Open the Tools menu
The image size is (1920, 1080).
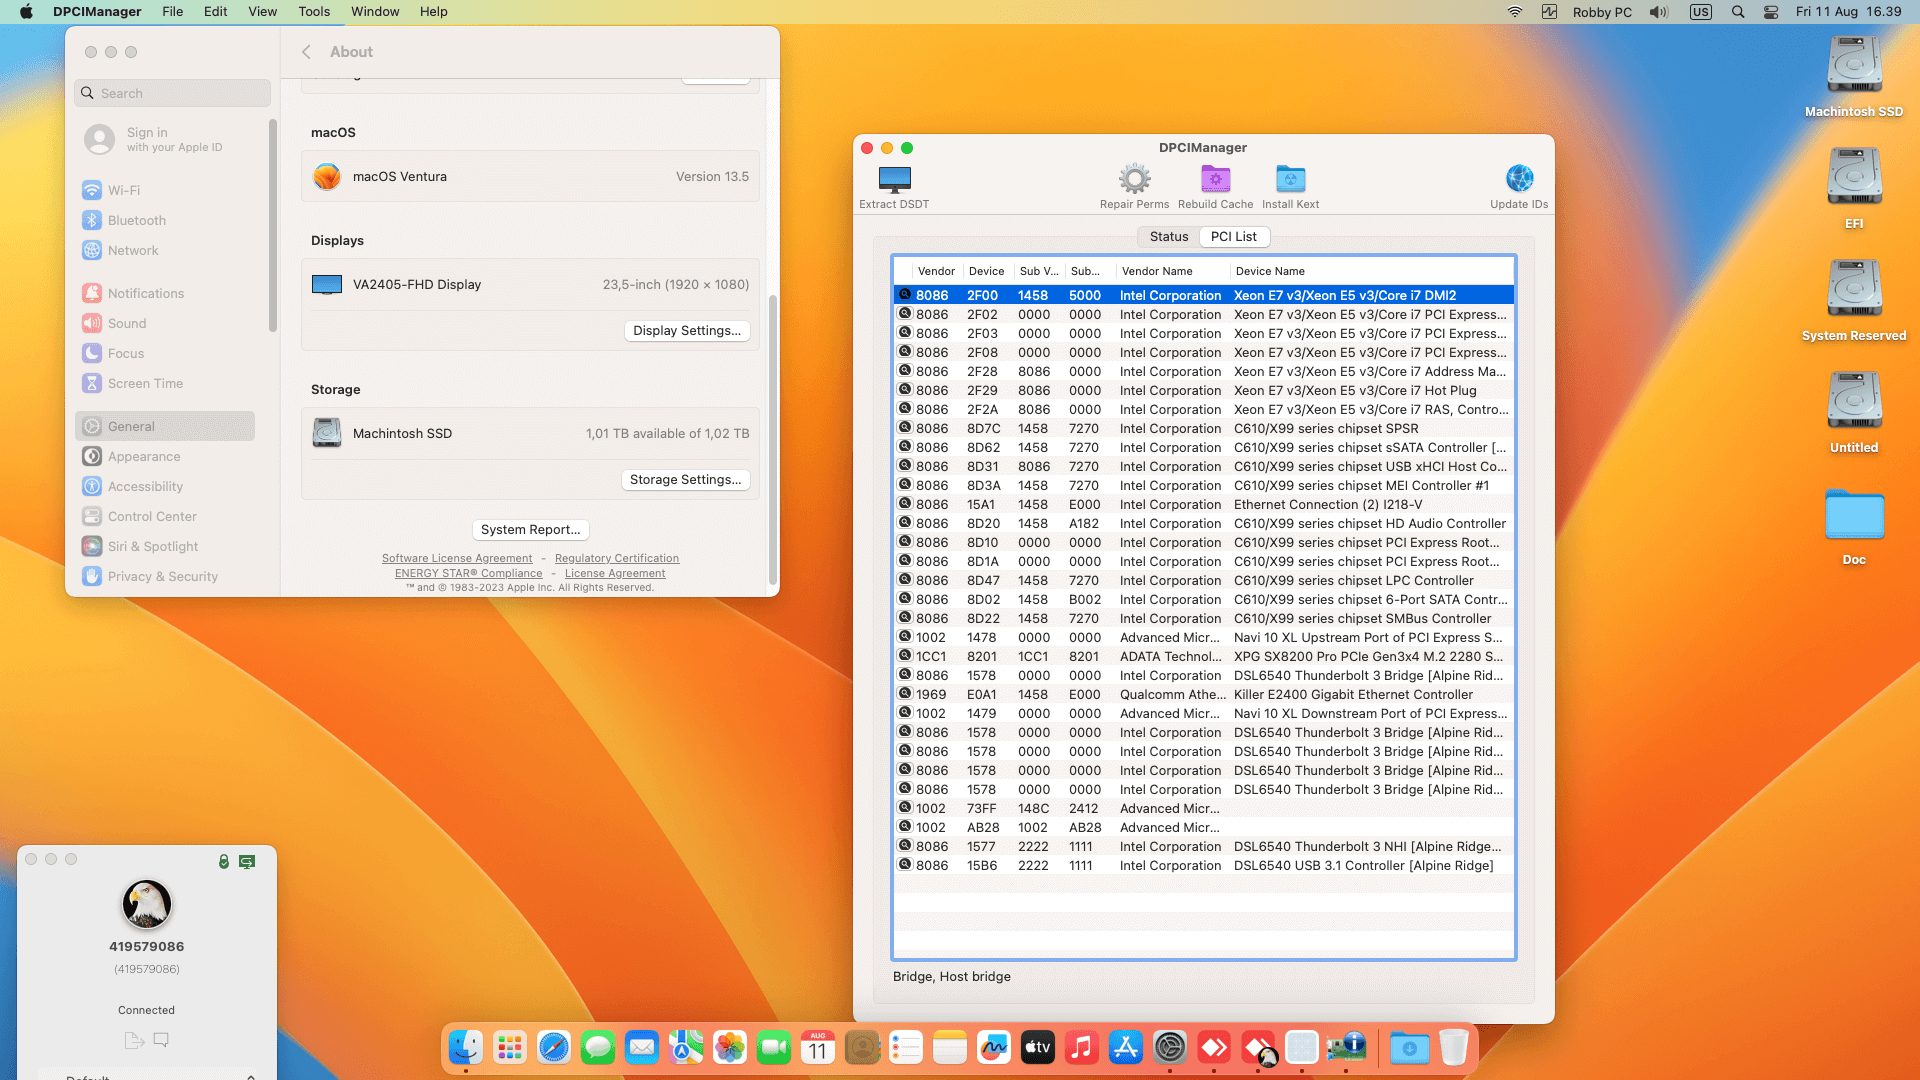click(314, 12)
